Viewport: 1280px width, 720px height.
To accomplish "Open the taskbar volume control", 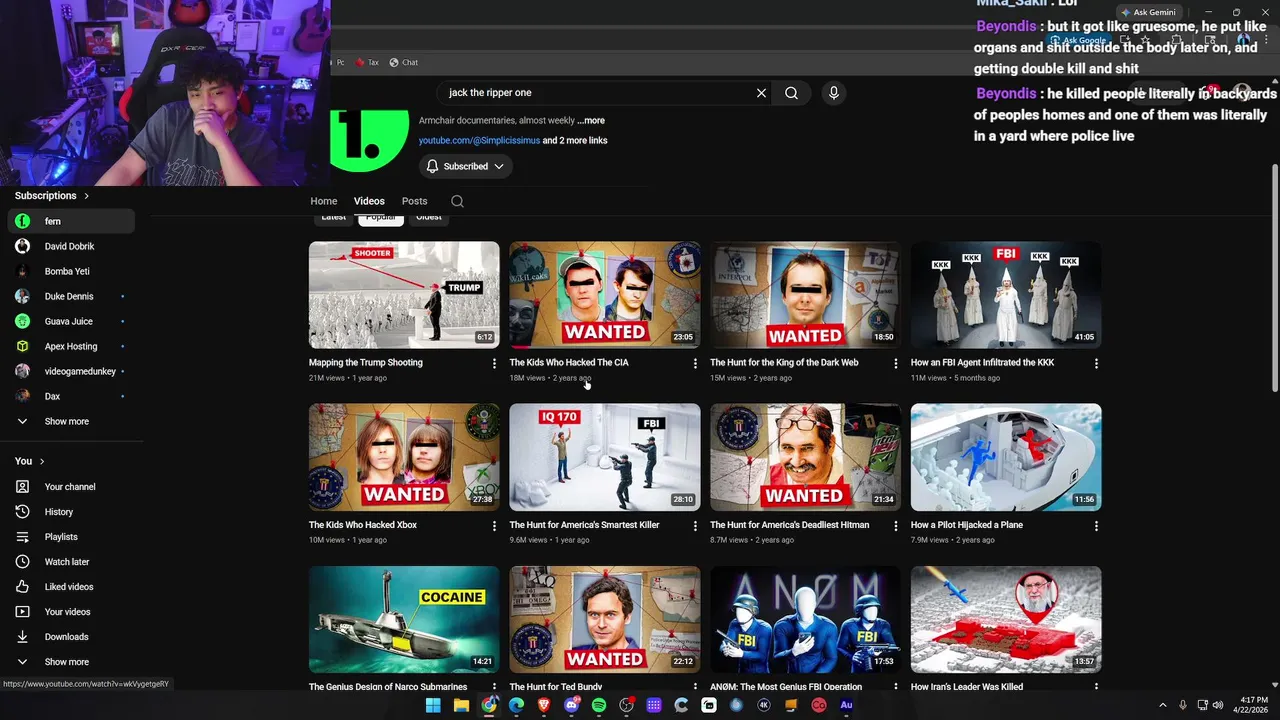I will 1218,705.
